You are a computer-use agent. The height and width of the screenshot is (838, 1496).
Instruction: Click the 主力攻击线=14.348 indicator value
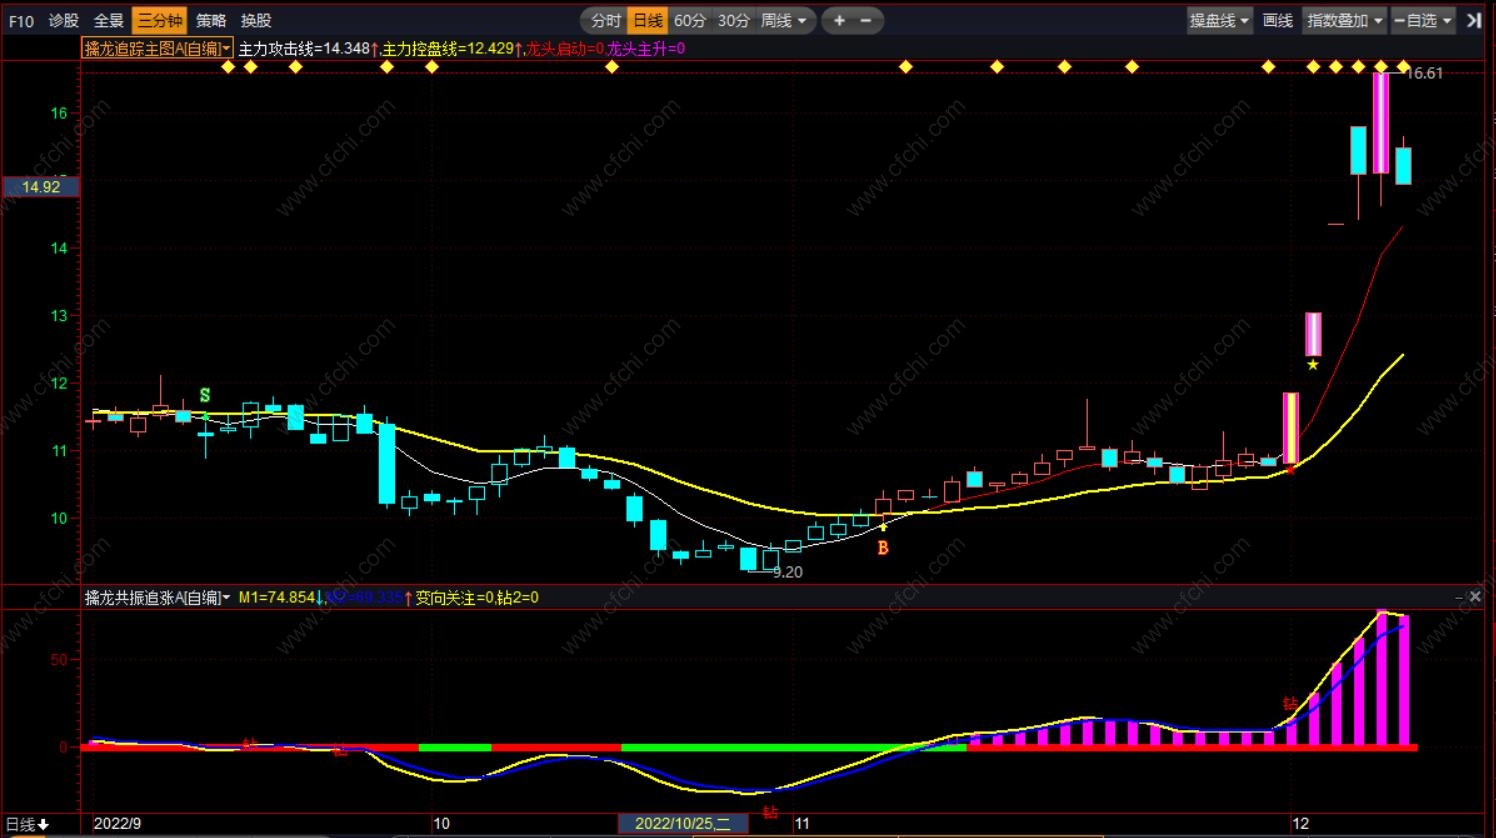[308, 48]
